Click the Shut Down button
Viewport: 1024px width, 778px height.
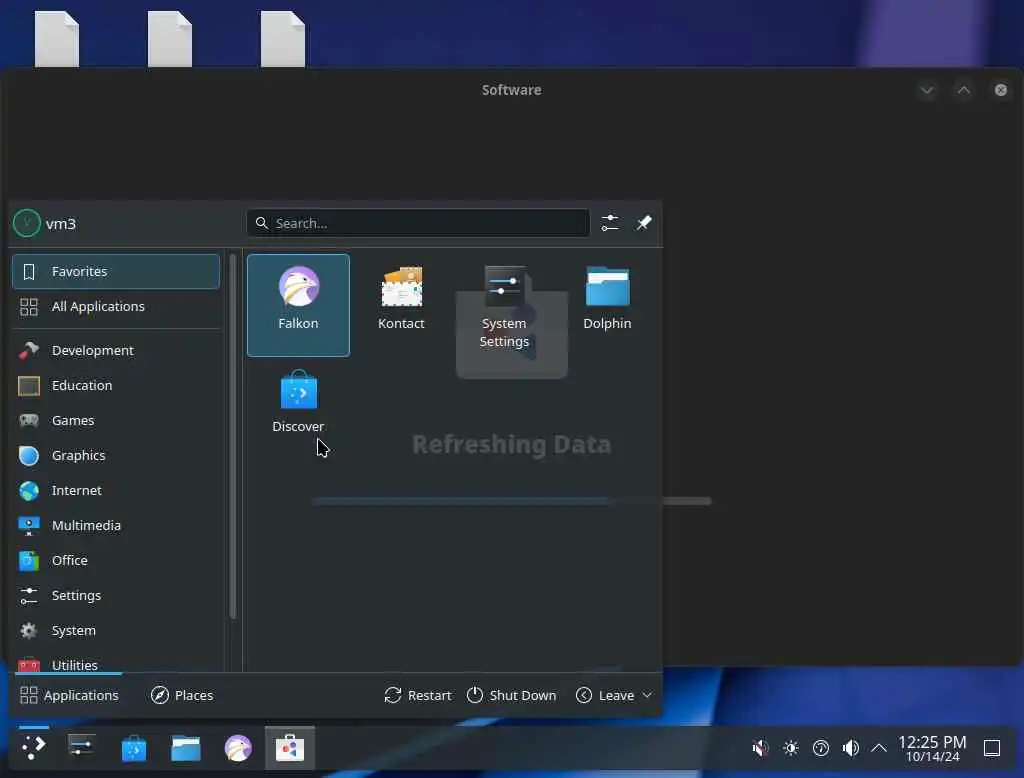coord(512,695)
